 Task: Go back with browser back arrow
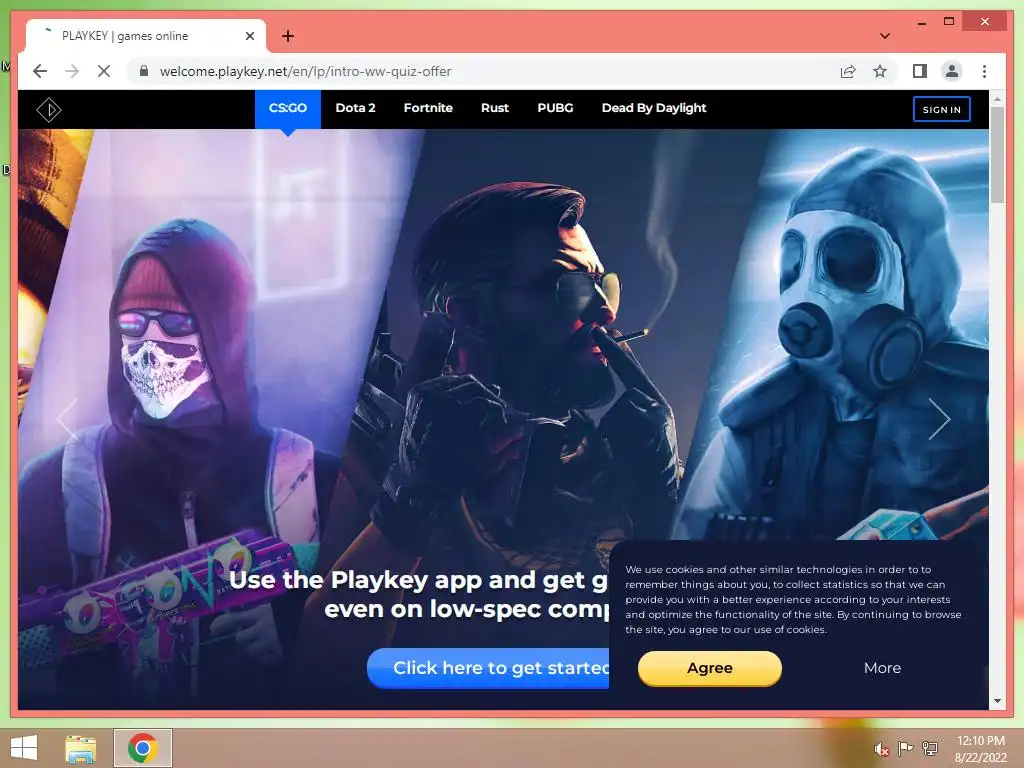40,71
